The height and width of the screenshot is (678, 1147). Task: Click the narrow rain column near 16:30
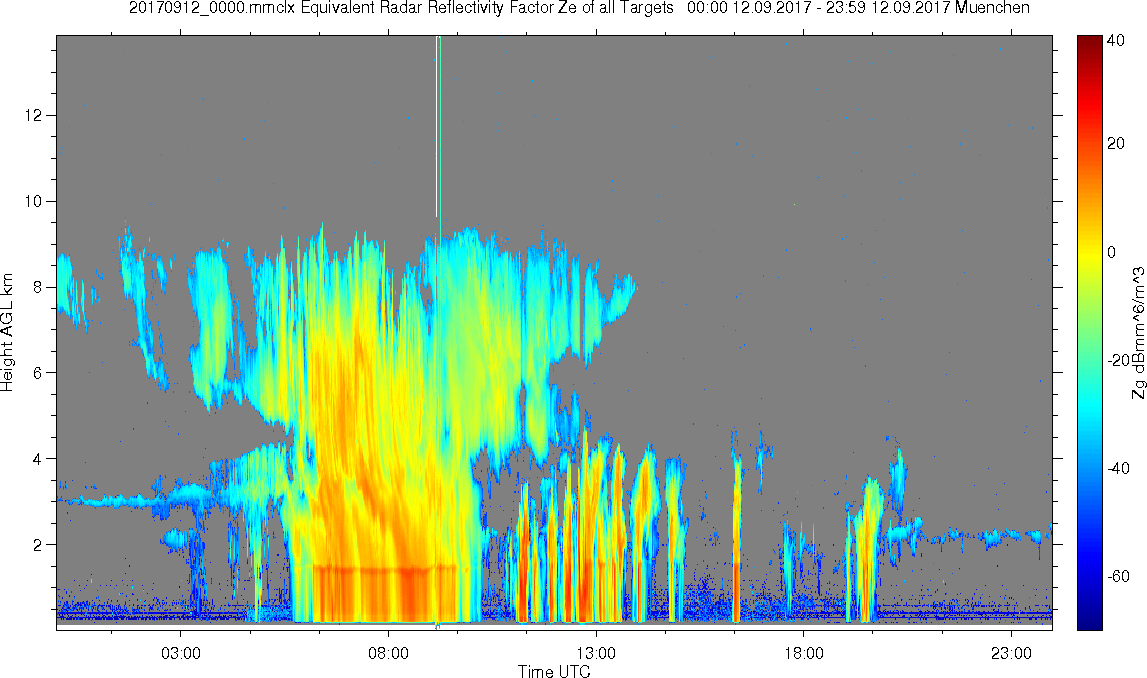pyautogui.click(x=737, y=538)
